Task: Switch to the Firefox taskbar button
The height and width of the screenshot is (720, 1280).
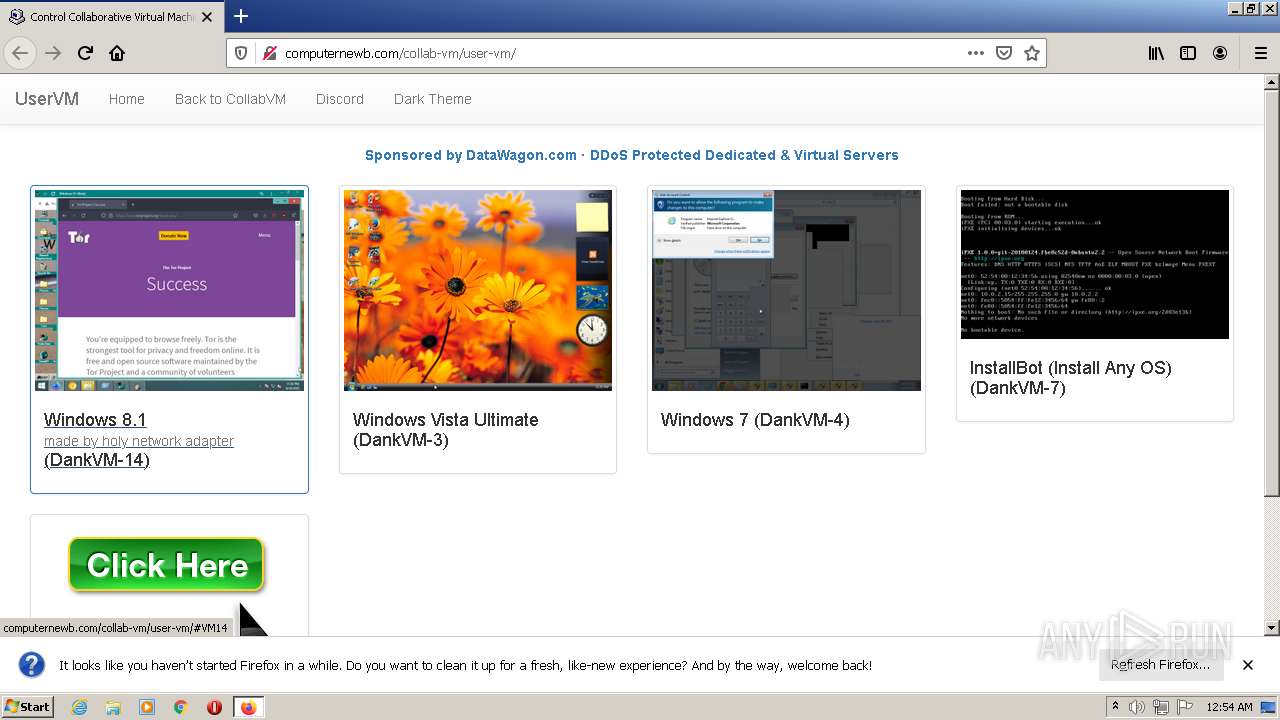Action: (248, 707)
